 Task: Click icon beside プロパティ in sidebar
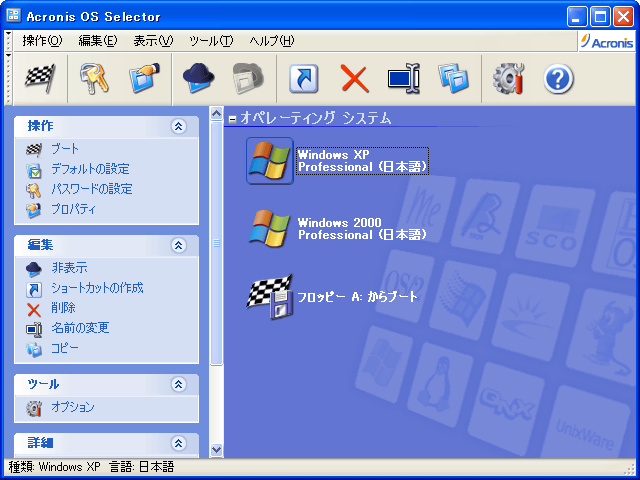pos(33,210)
